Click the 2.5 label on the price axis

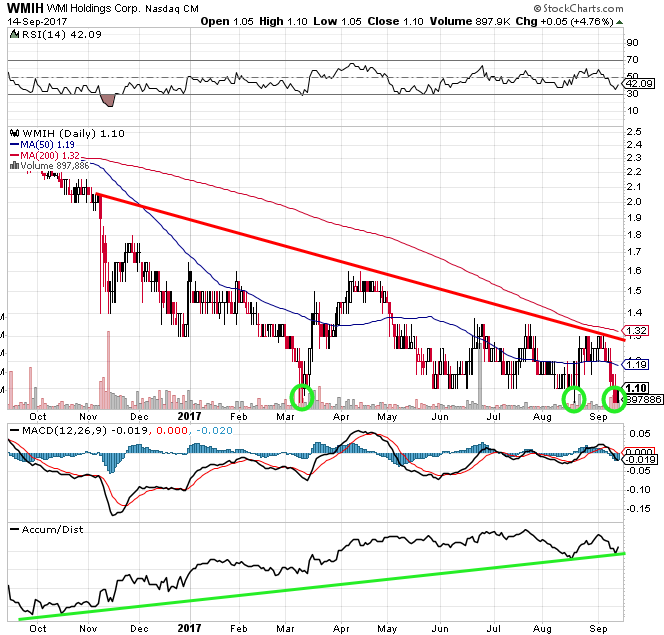pos(634,131)
